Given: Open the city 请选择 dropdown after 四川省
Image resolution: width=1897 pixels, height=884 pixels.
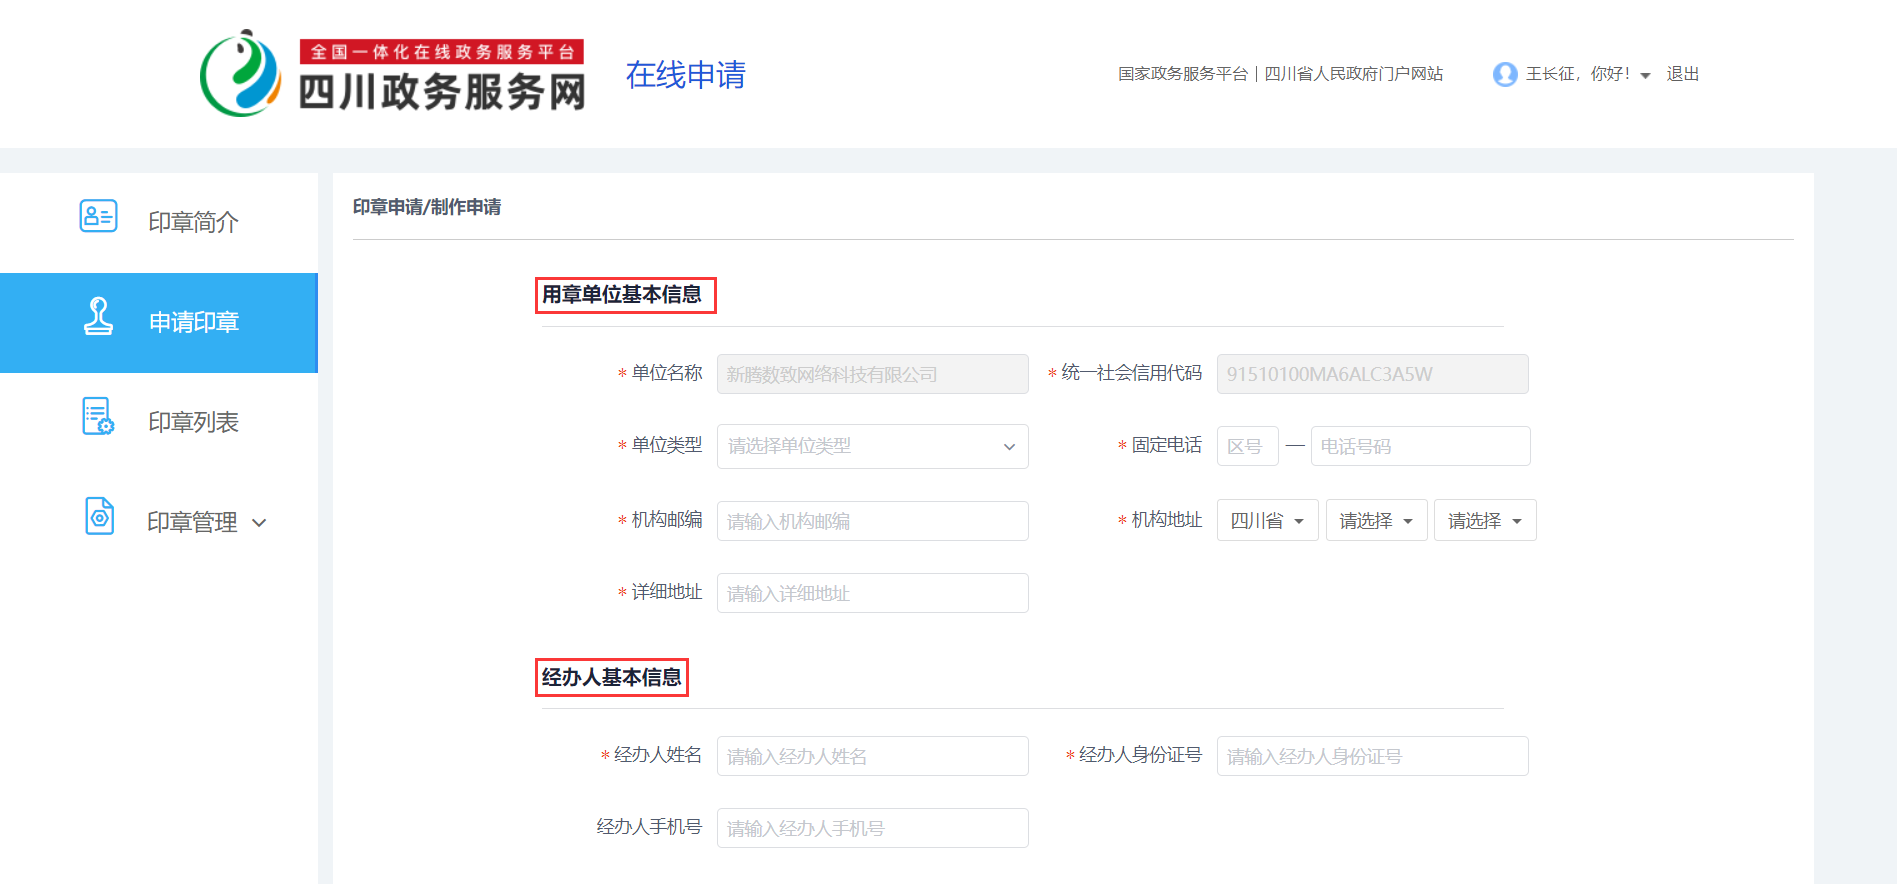Looking at the screenshot, I should tap(1376, 520).
